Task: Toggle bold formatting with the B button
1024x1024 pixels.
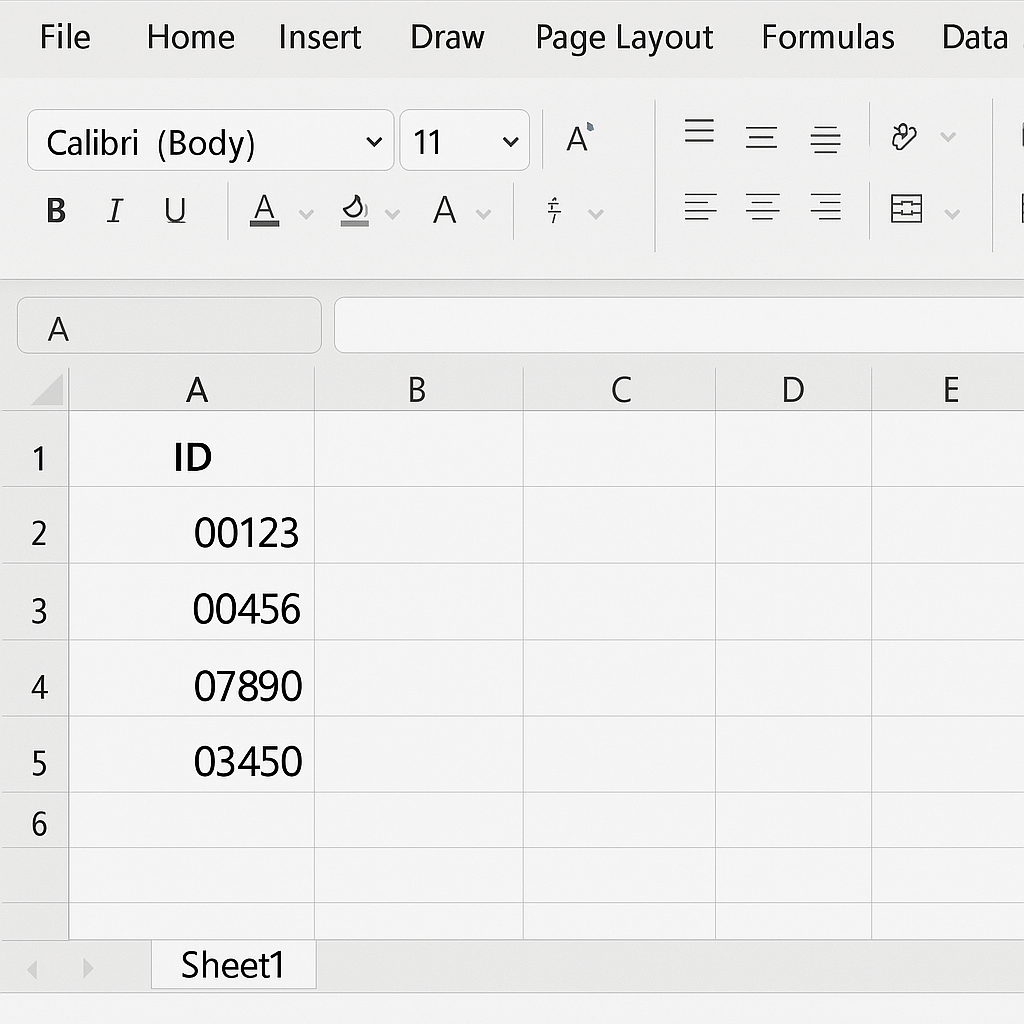Action: [x=56, y=211]
